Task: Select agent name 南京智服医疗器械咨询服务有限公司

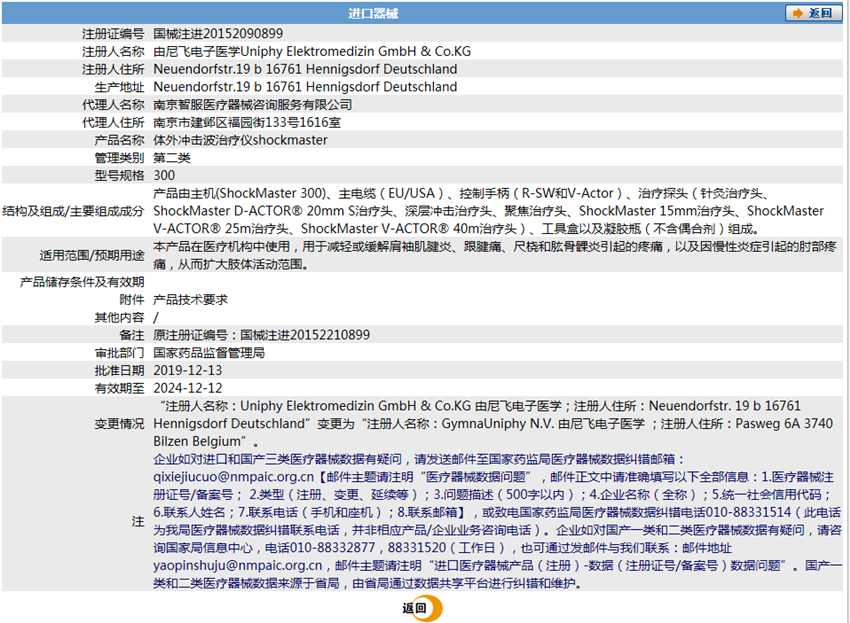Action: [253, 105]
